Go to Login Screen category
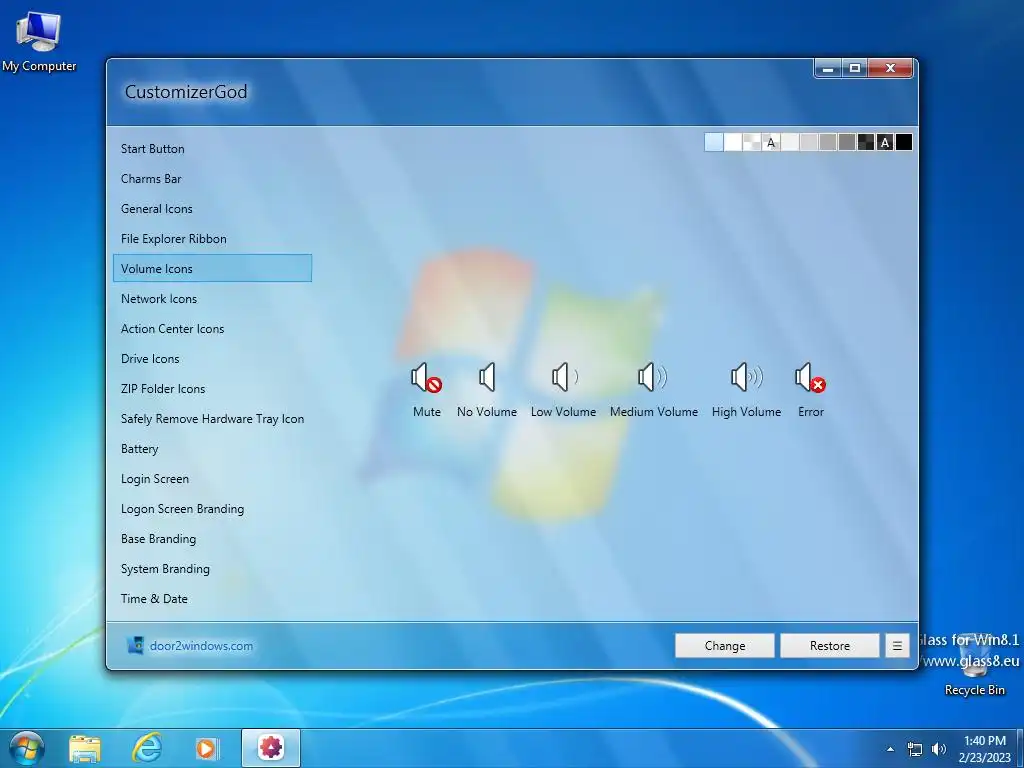 click(212, 479)
